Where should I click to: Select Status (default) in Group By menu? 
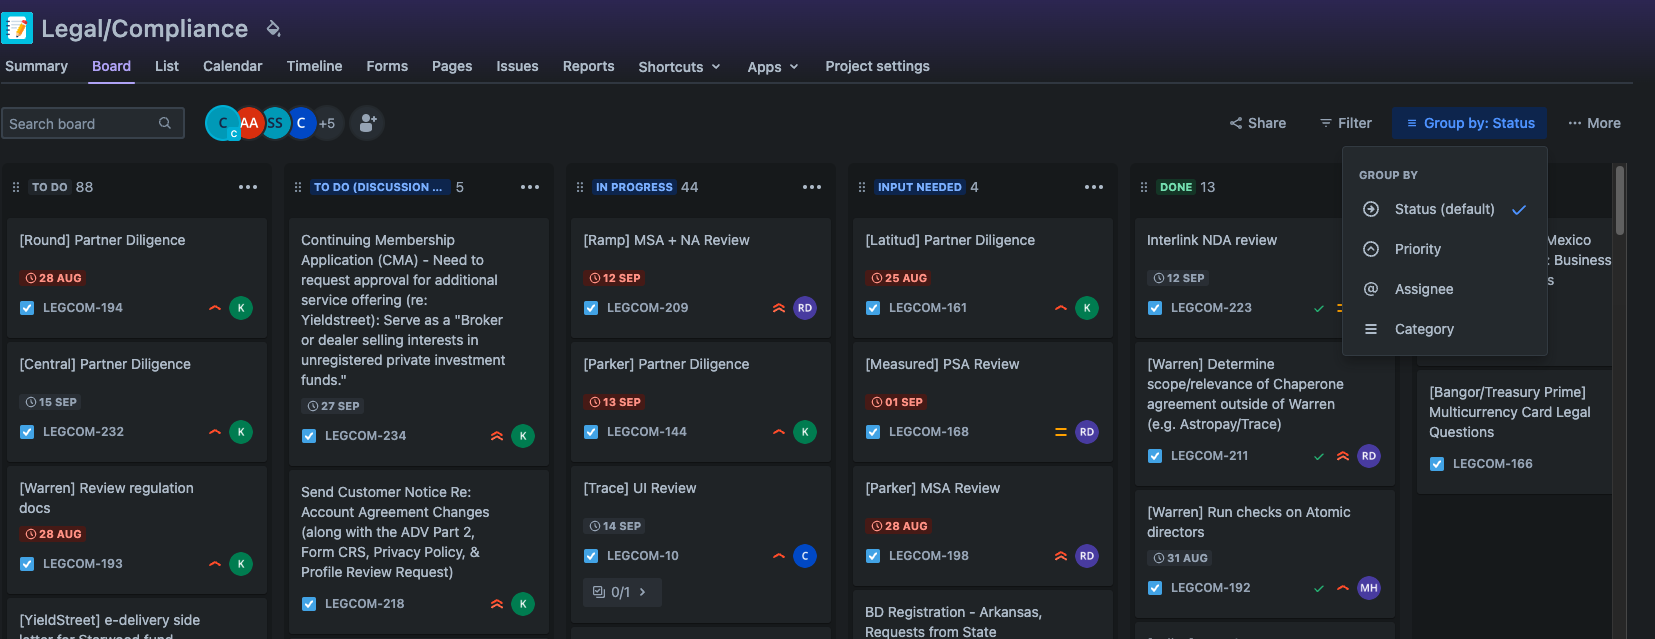click(x=1445, y=209)
